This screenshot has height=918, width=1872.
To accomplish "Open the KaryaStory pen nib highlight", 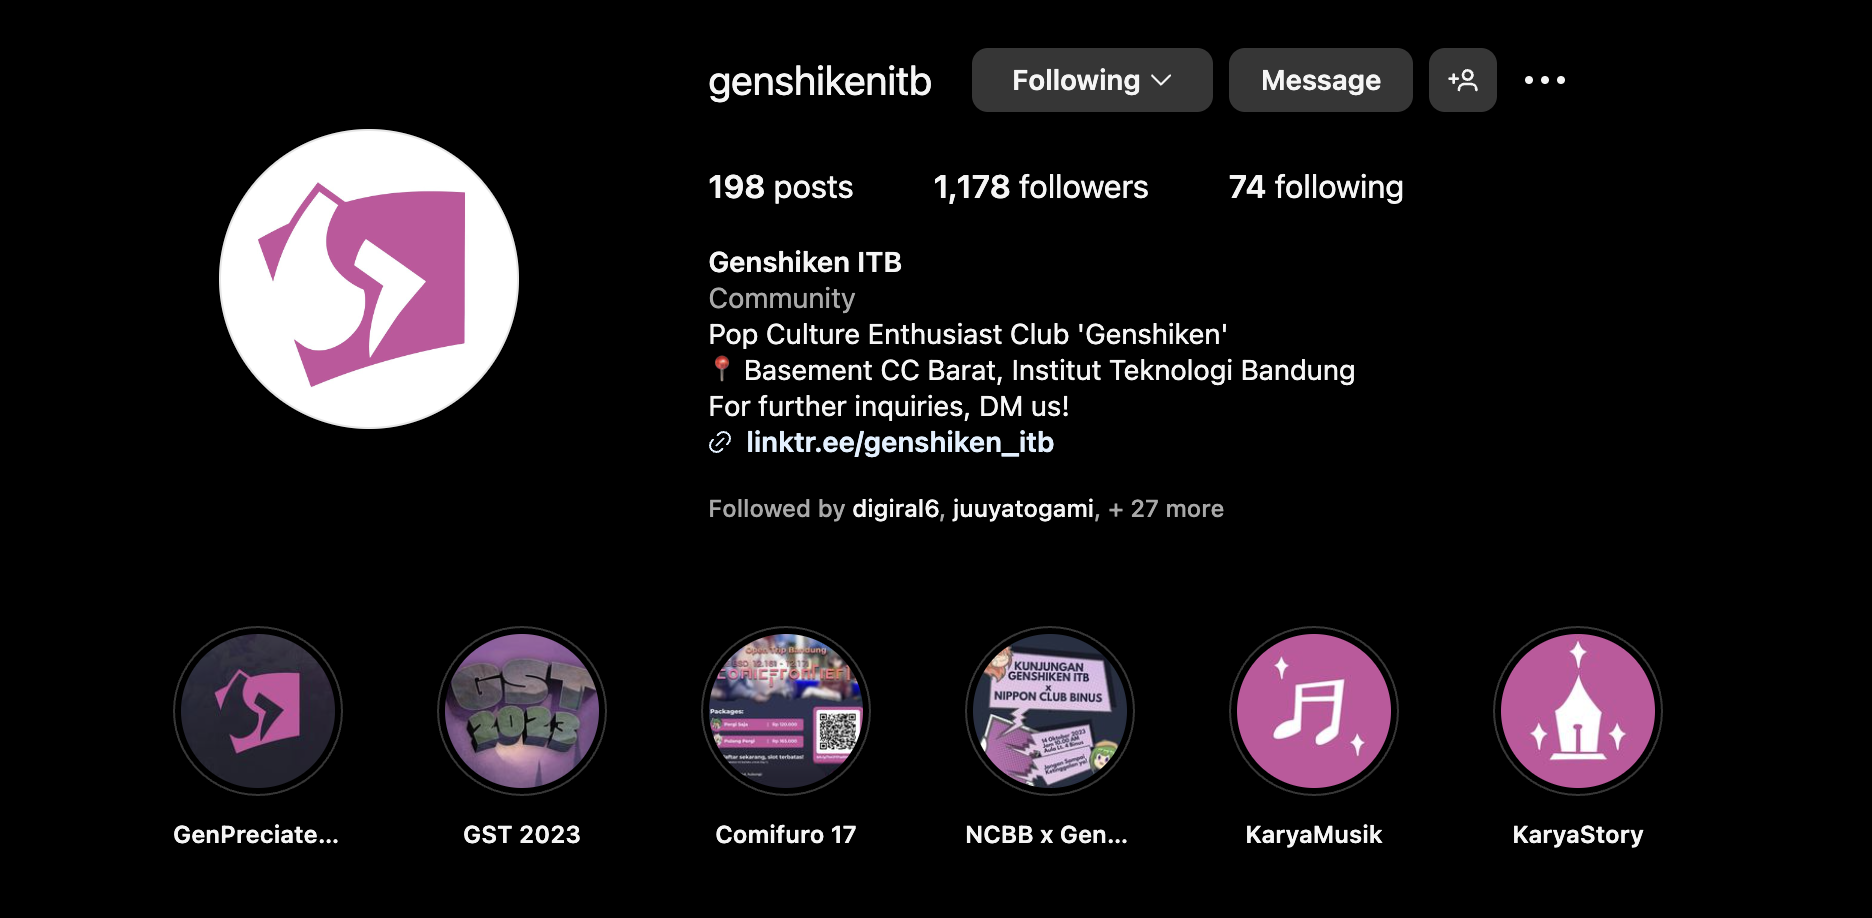I will click(1578, 711).
